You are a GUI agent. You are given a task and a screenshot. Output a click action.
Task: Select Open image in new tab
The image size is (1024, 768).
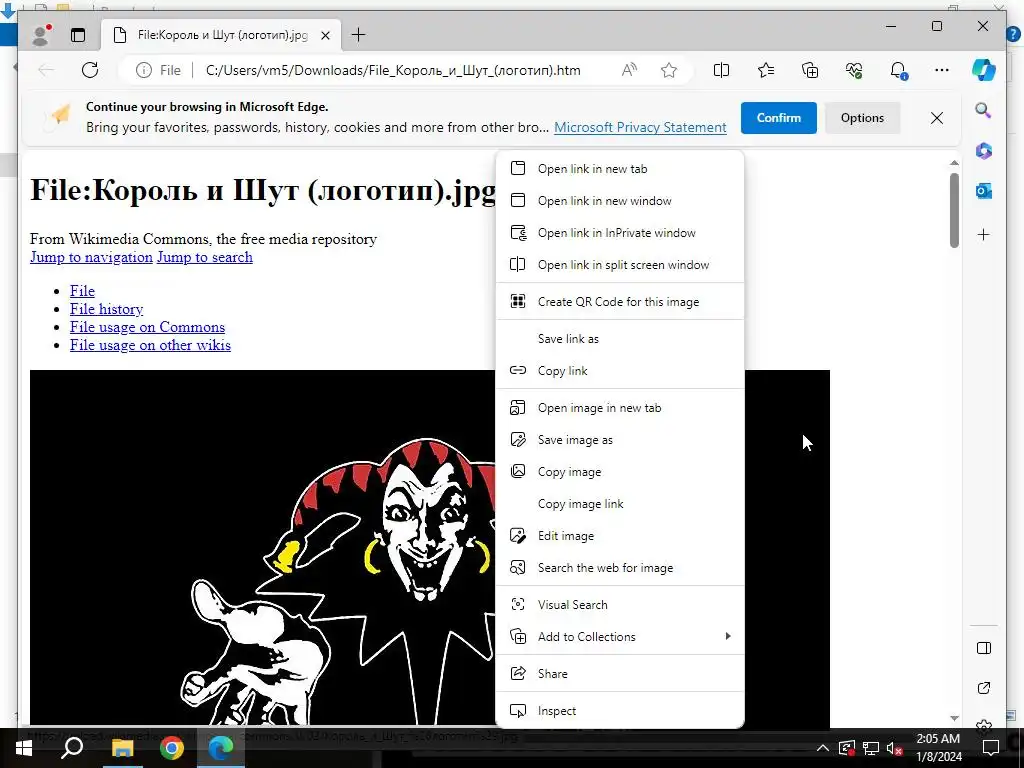click(x=620, y=408)
